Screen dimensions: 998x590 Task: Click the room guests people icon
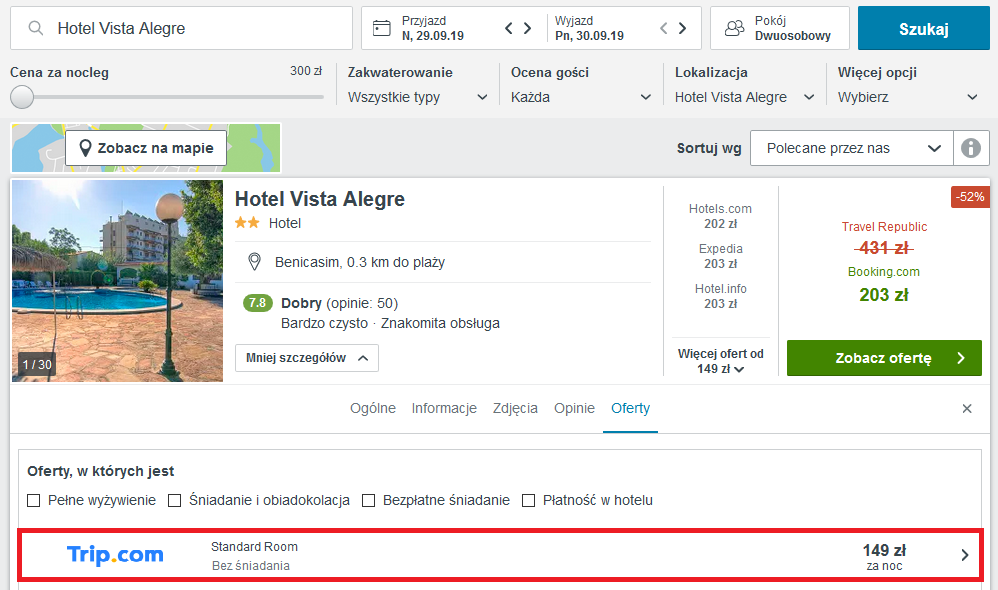(734, 28)
